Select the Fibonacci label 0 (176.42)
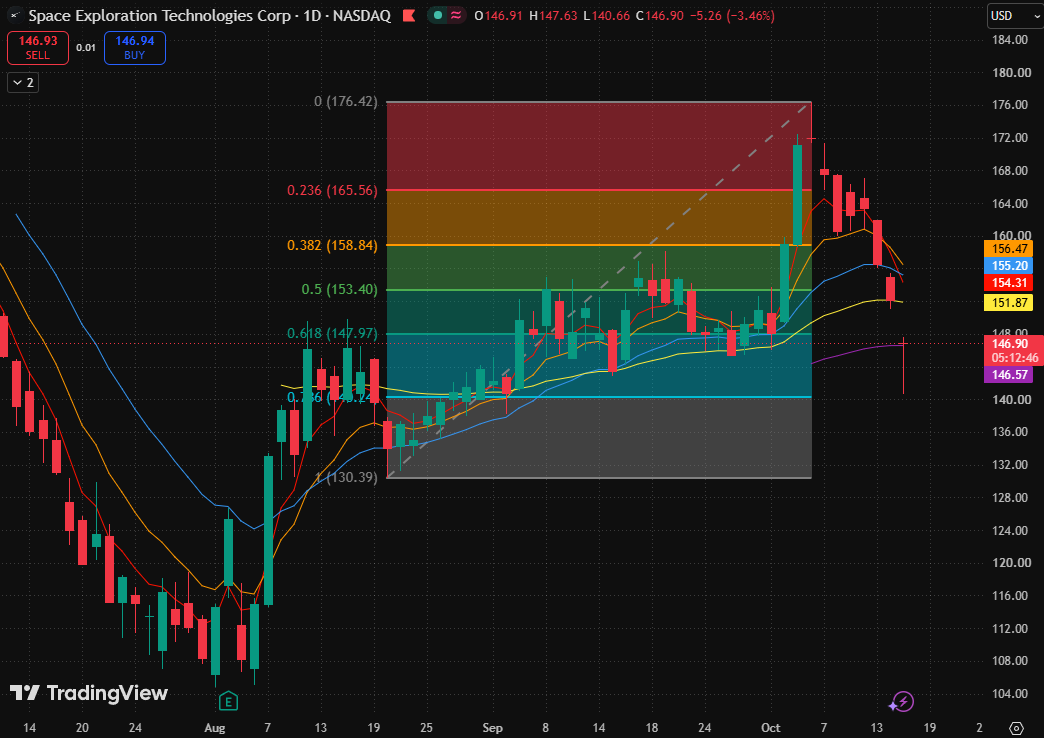This screenshot has height=738, width=1044. pyautogui.click(x=346, y=101)
